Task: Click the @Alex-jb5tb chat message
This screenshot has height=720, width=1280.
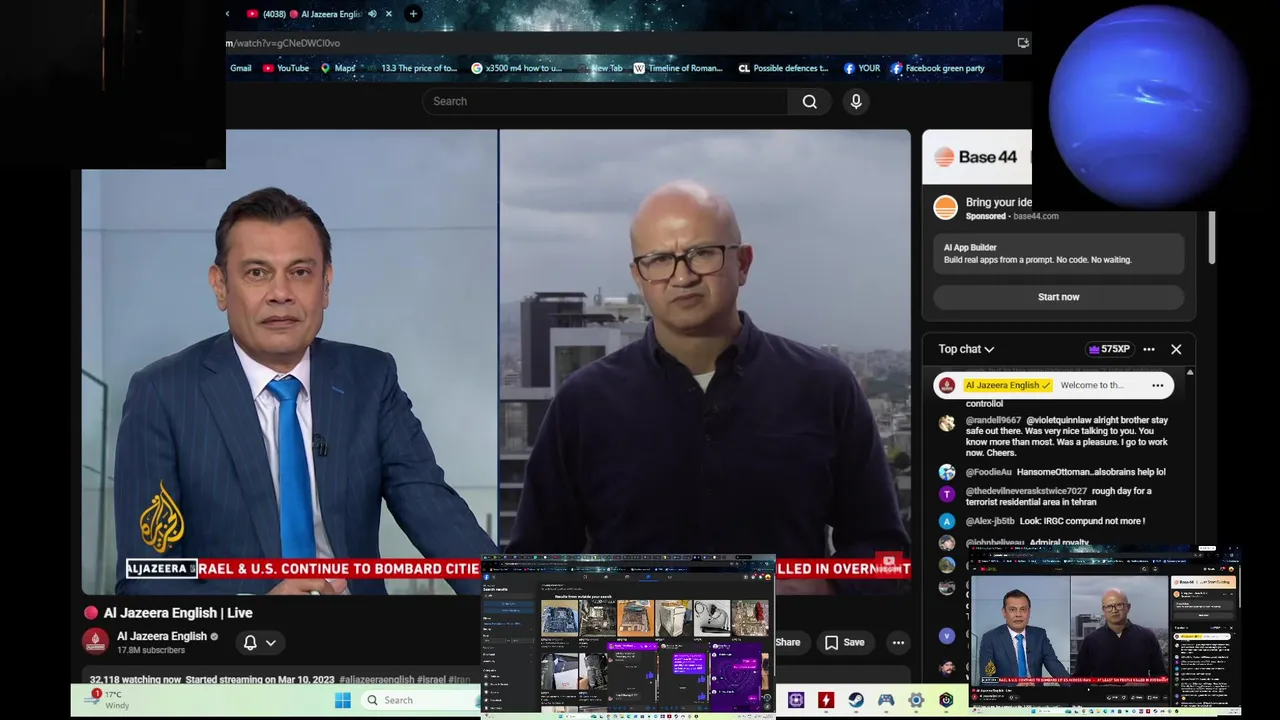Action: pos(1055,521)
